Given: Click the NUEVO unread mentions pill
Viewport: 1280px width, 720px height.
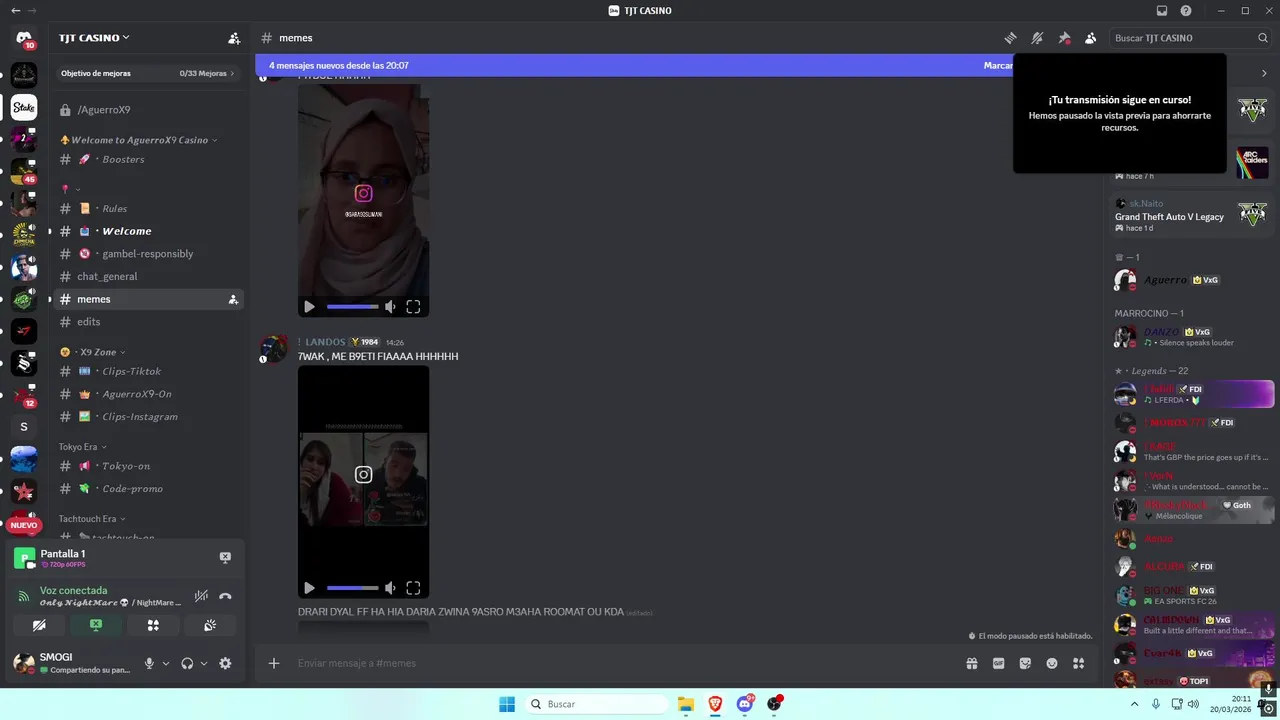Looking at the screenshot, I should coord(24,525).
